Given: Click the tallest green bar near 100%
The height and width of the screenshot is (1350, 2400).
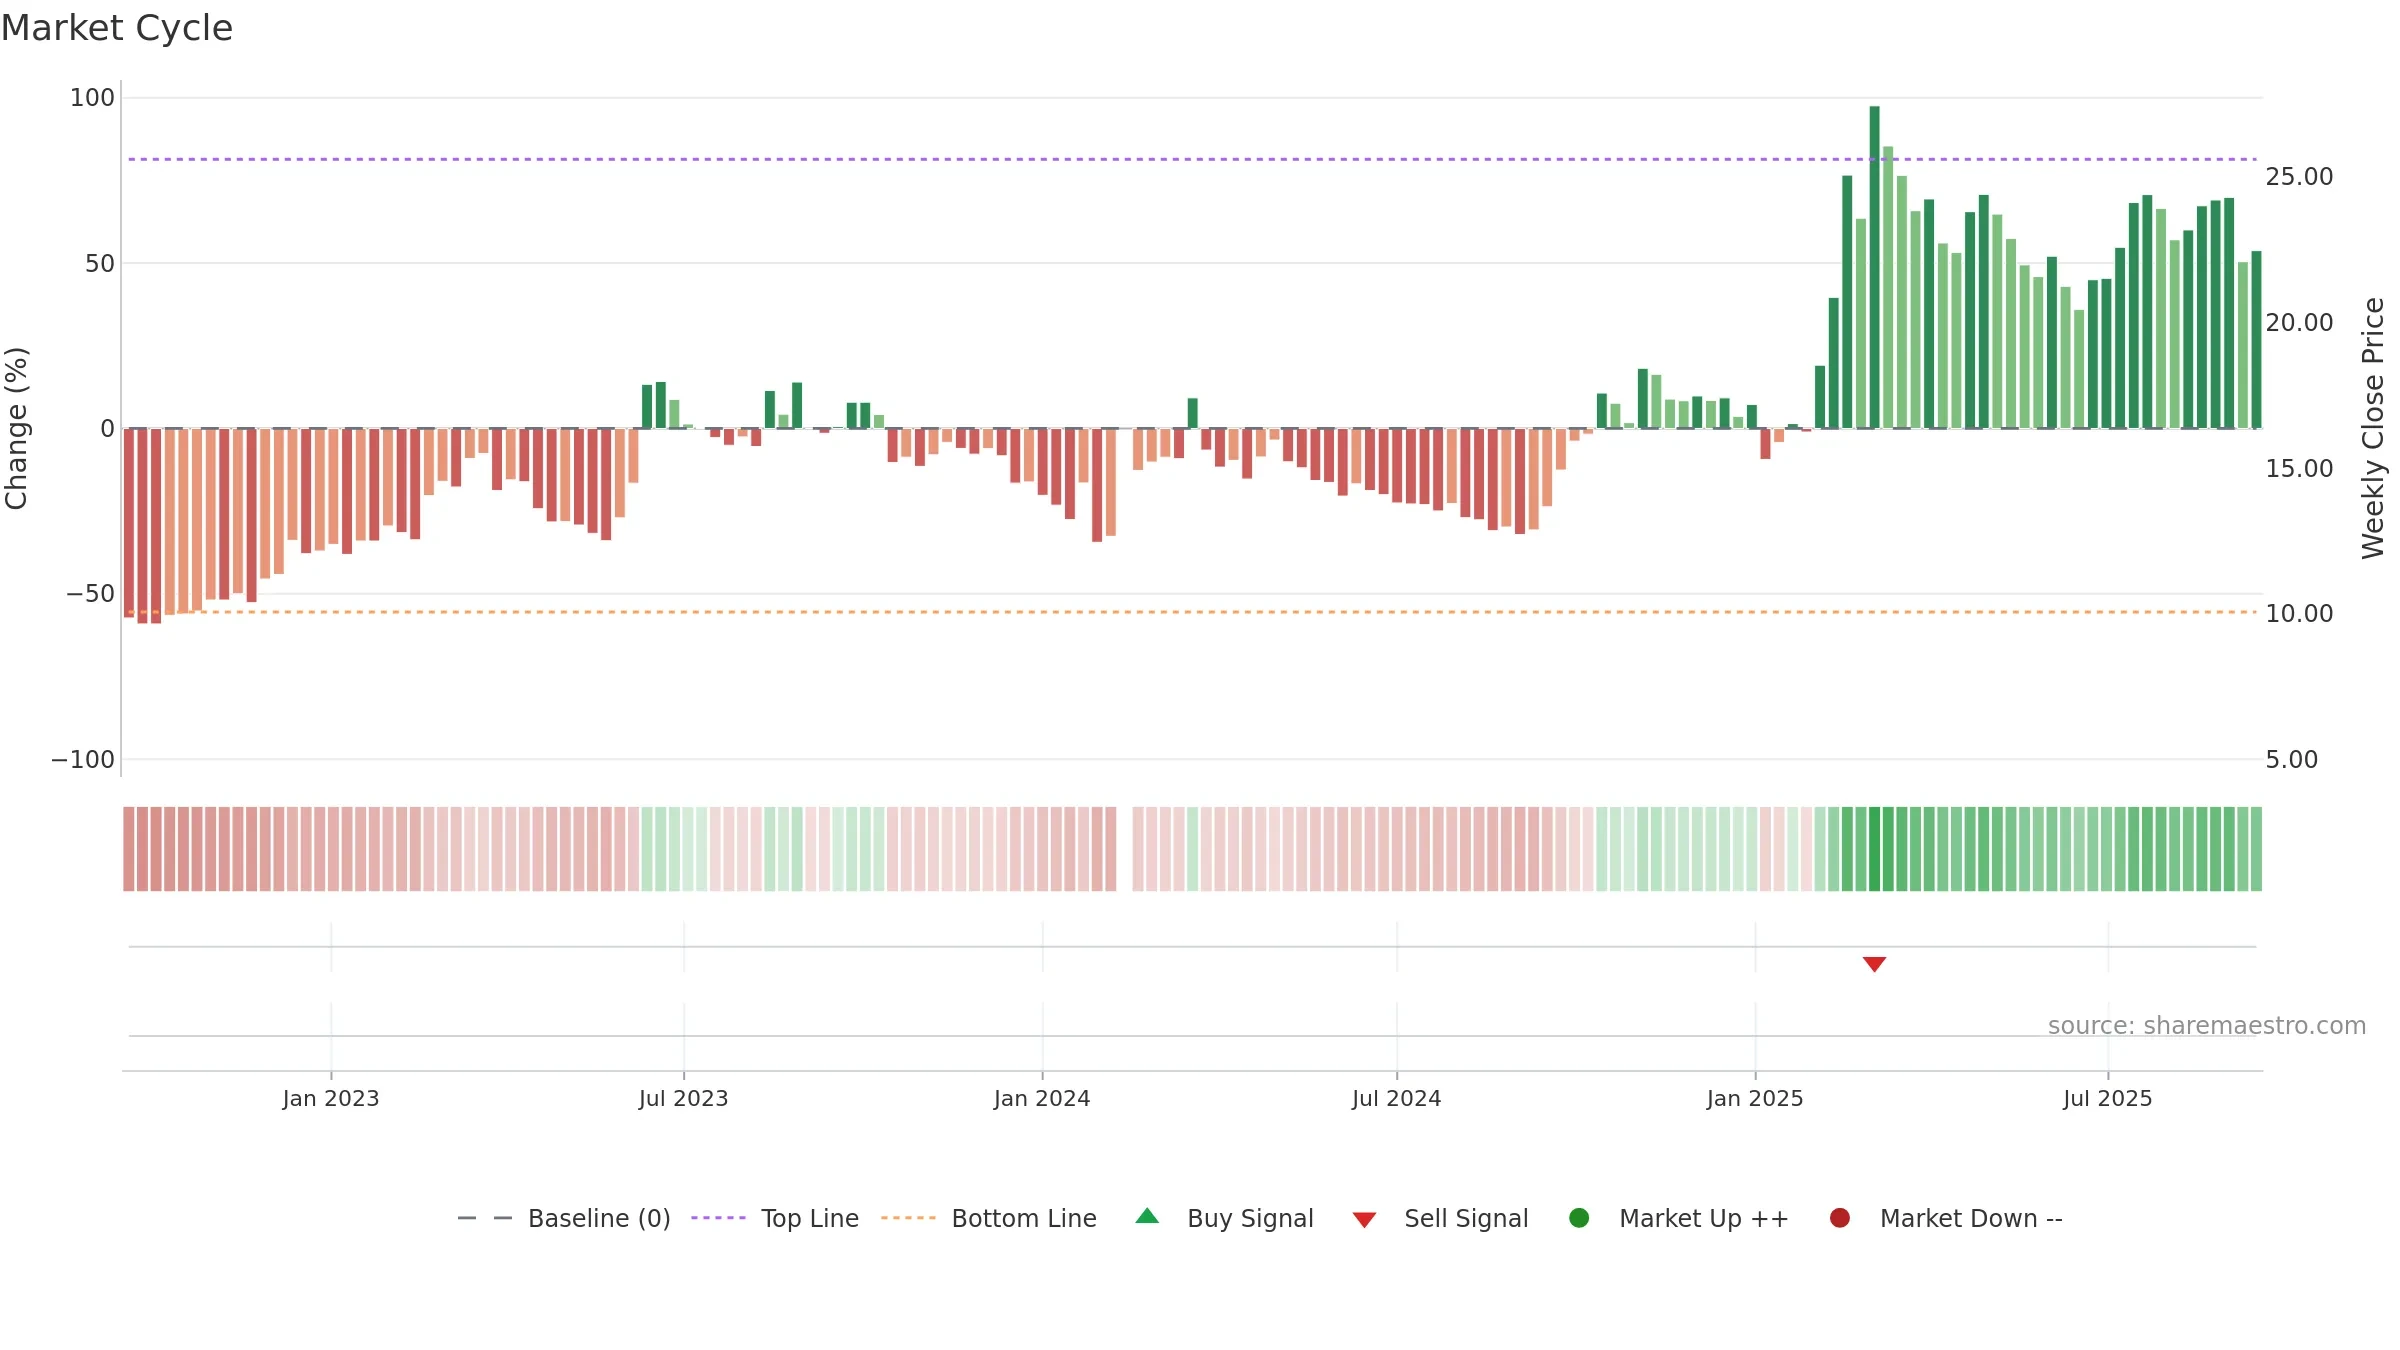Looking at the screenshot, I should tap(1874, 267).
